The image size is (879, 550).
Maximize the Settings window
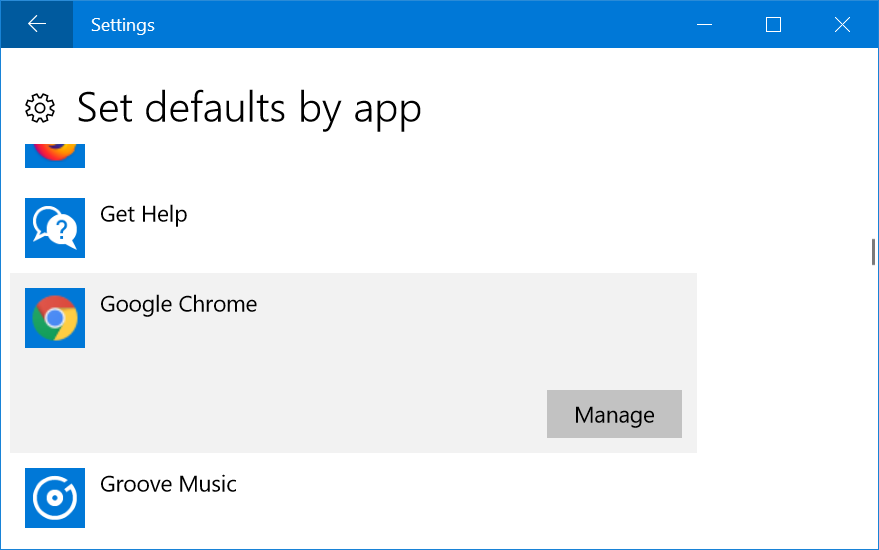coord(773,24)
